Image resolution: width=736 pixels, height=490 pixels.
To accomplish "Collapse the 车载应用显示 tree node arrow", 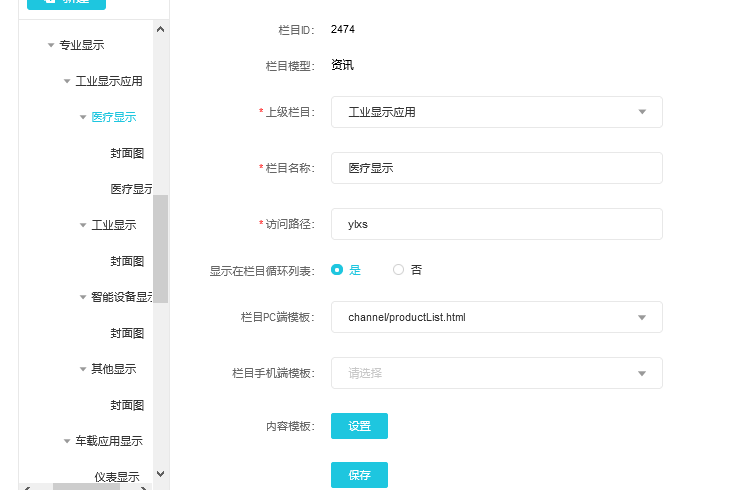I will (x=67, y=441).
